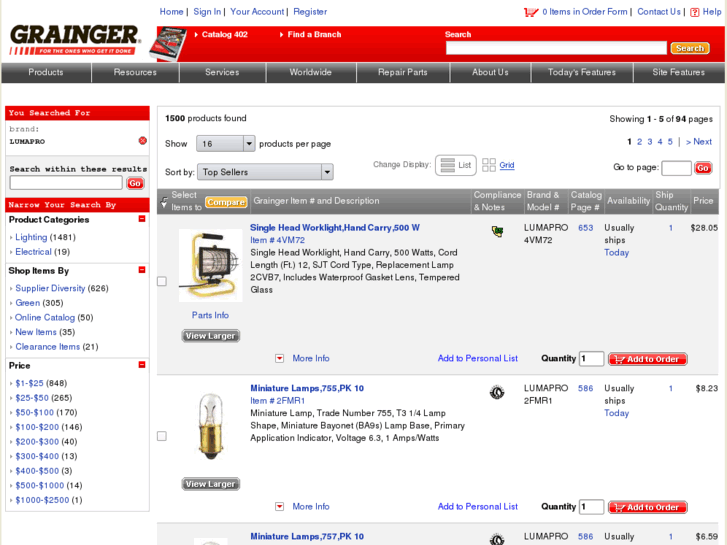This screenshot has width=727, height=545.
Task: Click Add to Order for Miniature Lamps 755
Action: point(648,507)
